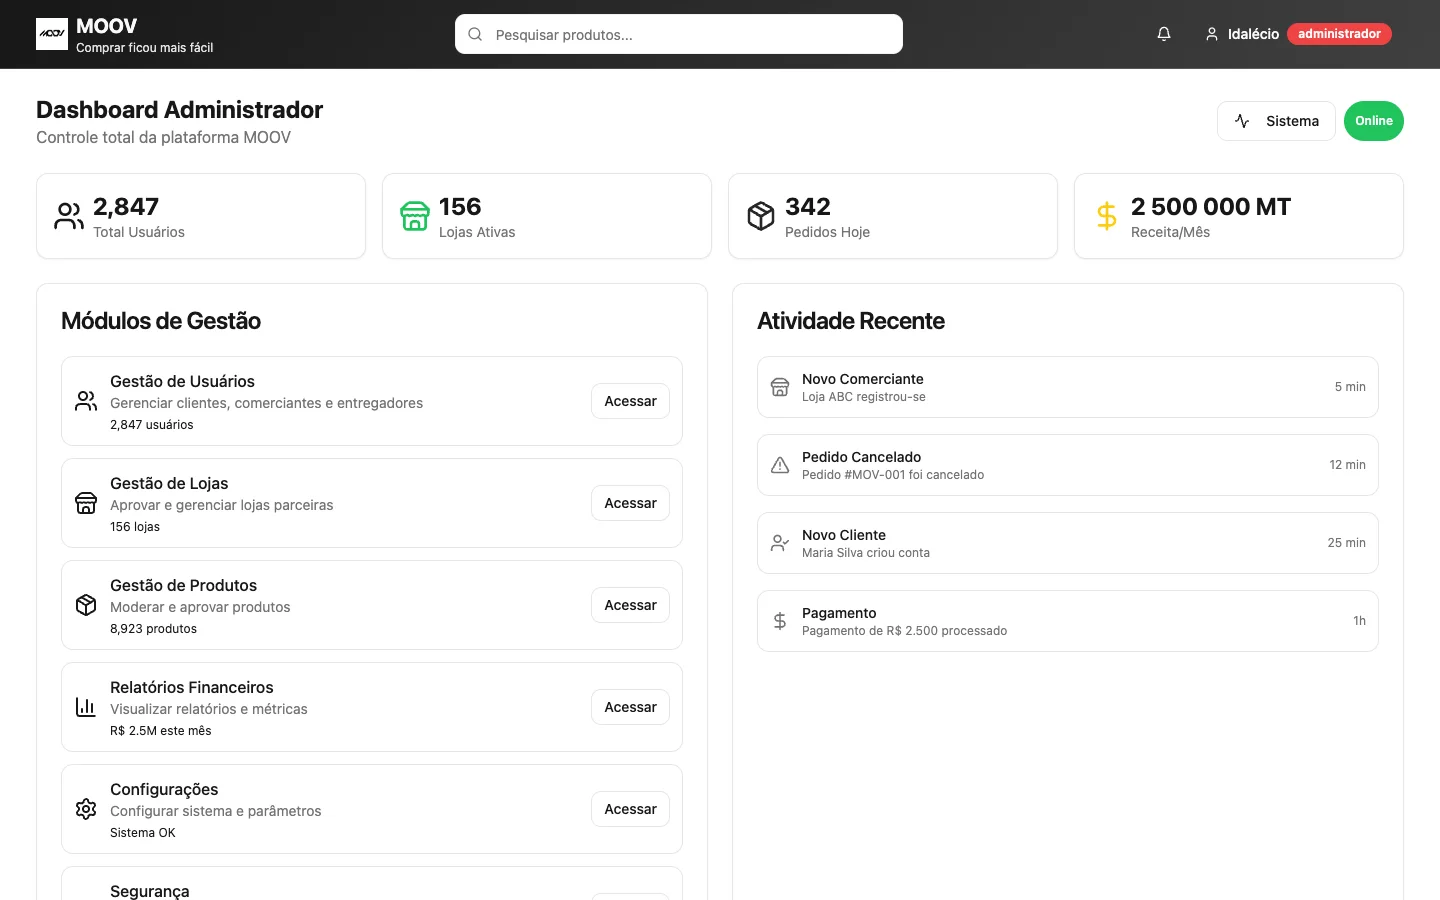Viewport: 1440px width, 900px height.
Task: Click the 'R$ 2.5M este mês' text
Action: 161,731
